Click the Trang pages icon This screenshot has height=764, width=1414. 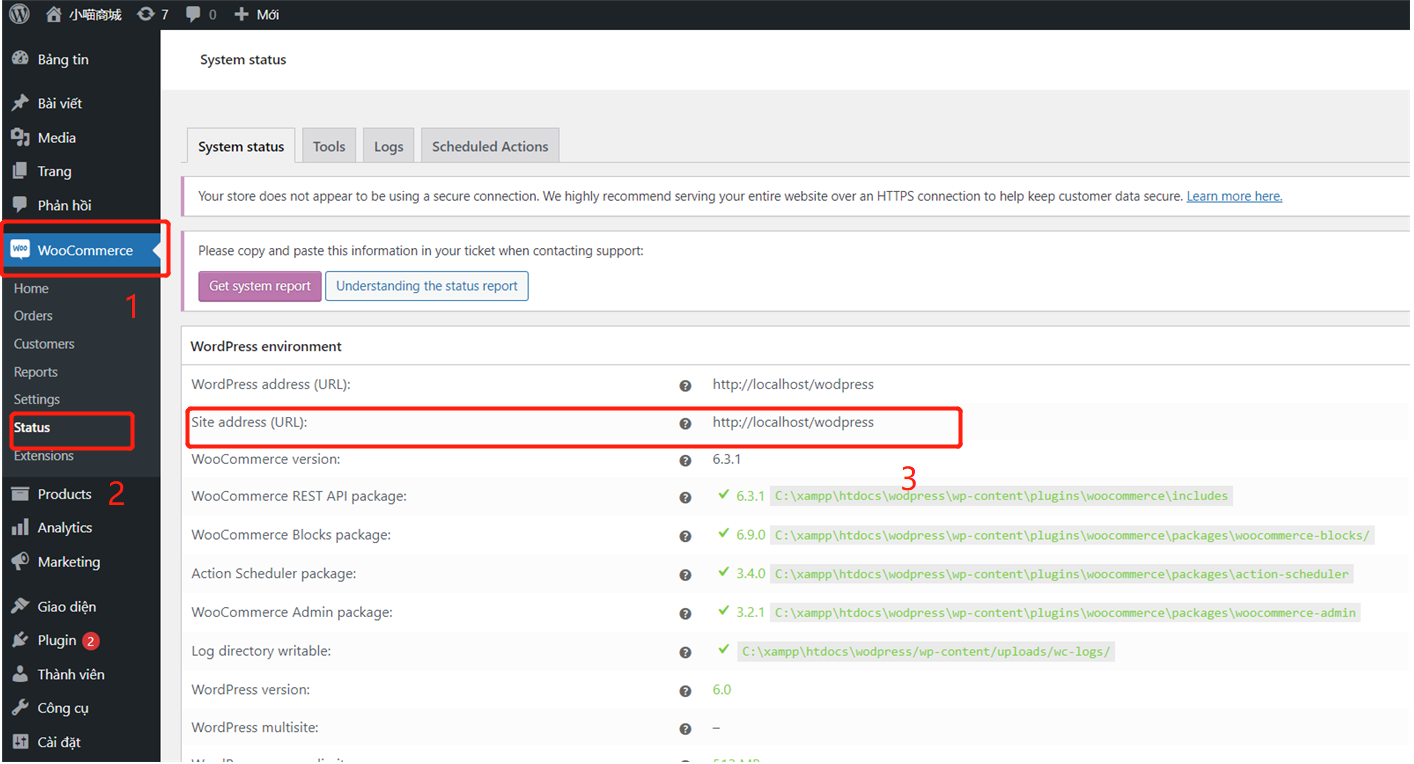tap(20, 171)
